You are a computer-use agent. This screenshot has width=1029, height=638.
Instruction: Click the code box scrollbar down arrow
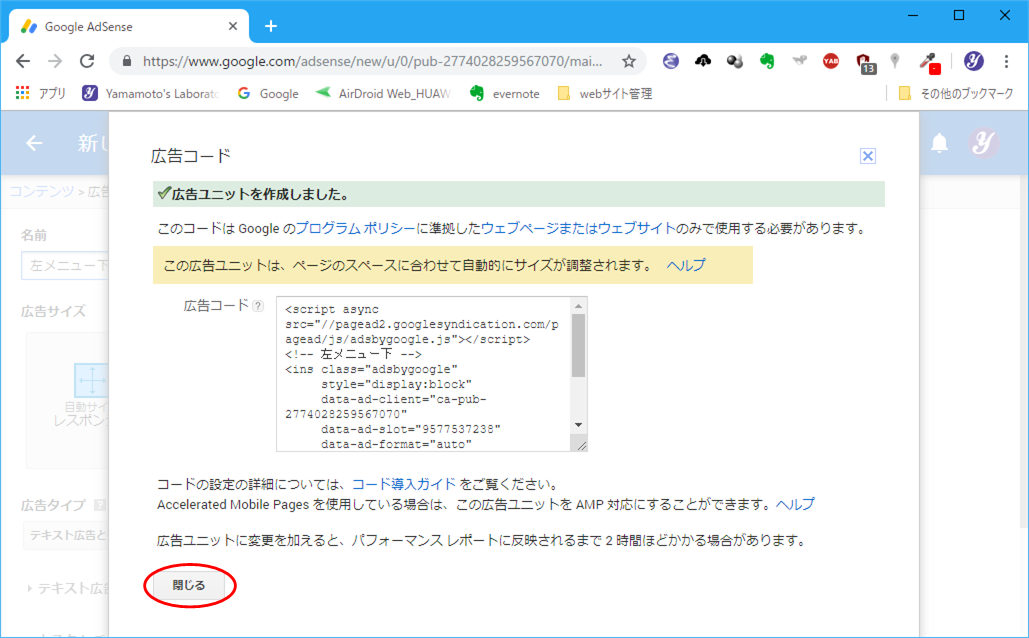point(578,425)
